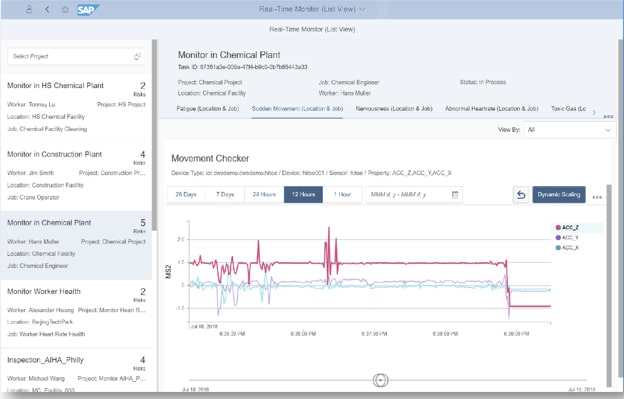
Task: Select the 12 Hours range
Action: click(x=303, y=195)
